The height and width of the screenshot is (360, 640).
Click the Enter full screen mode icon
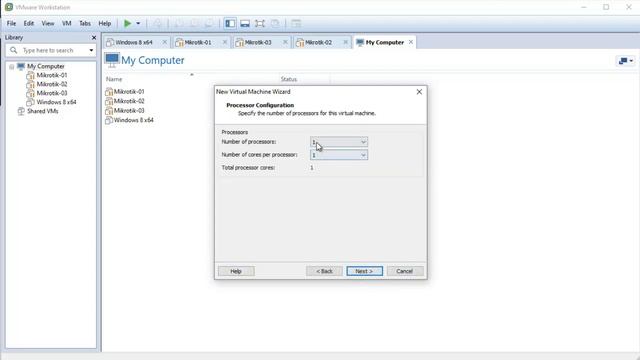(260, 24)
